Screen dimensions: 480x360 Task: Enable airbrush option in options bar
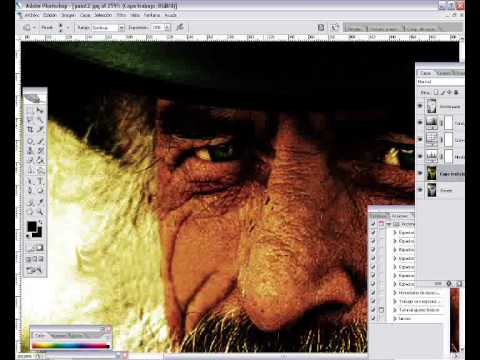[180, 27]
